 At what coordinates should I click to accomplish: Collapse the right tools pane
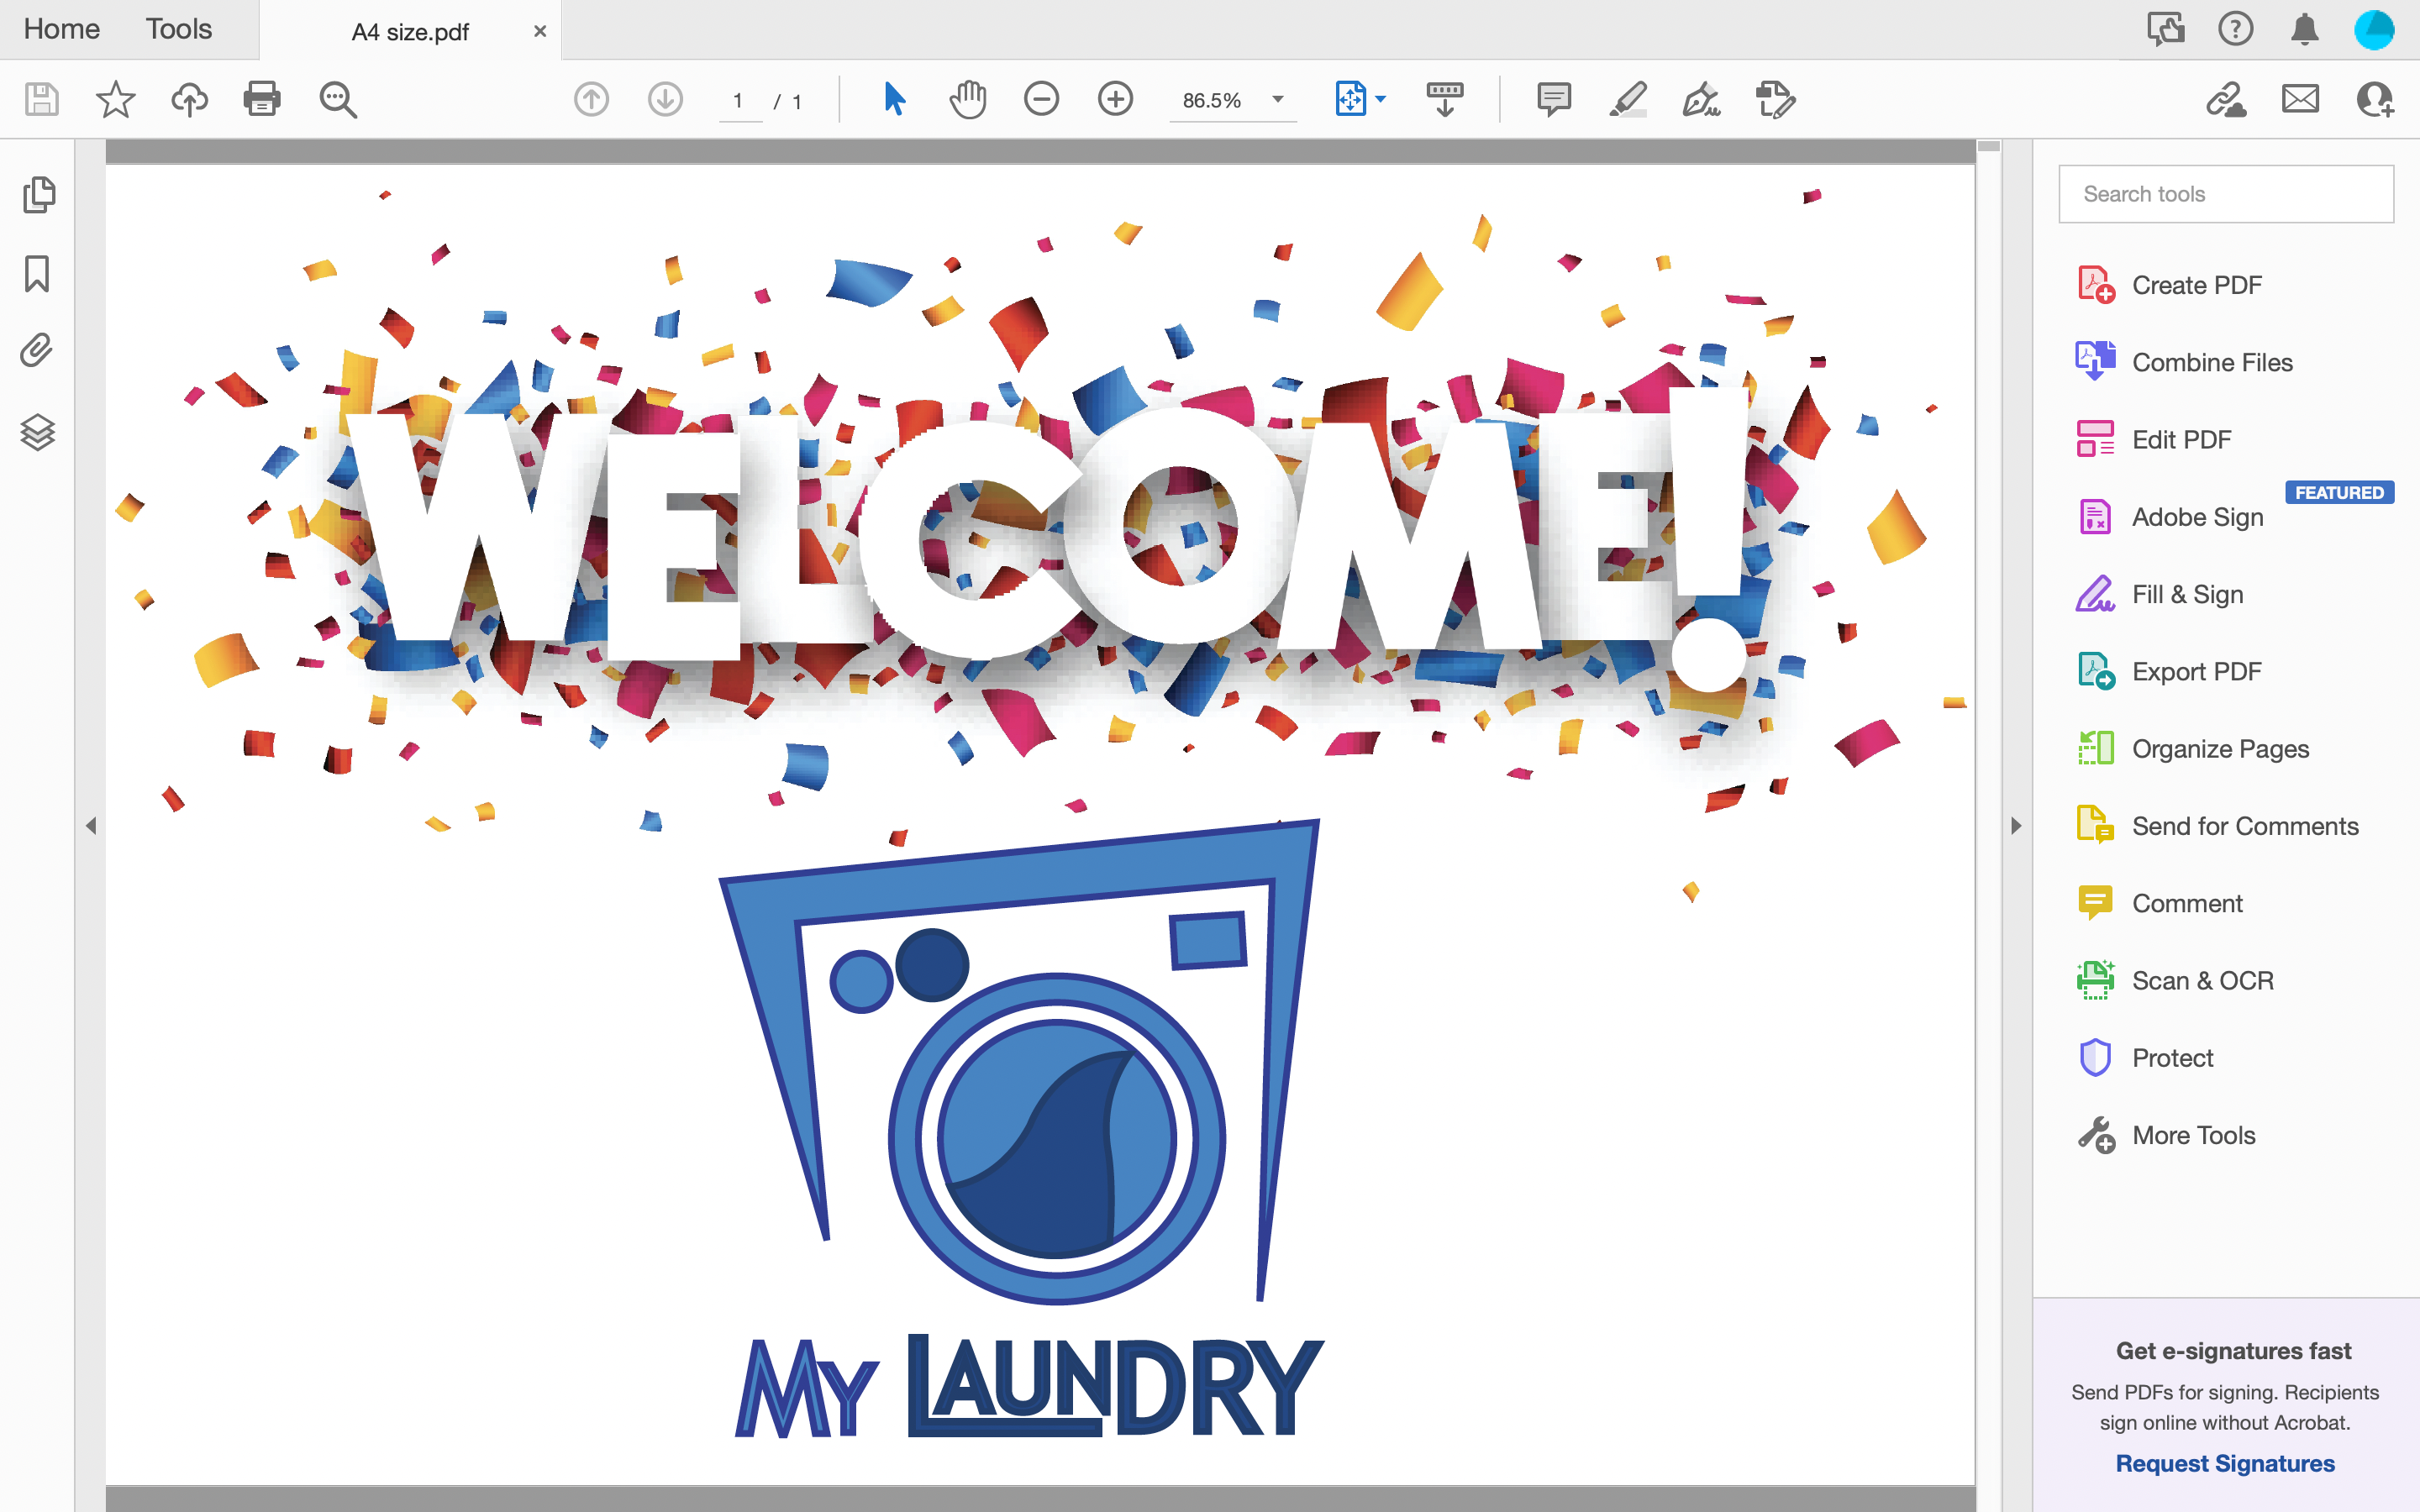[2016, 826]
